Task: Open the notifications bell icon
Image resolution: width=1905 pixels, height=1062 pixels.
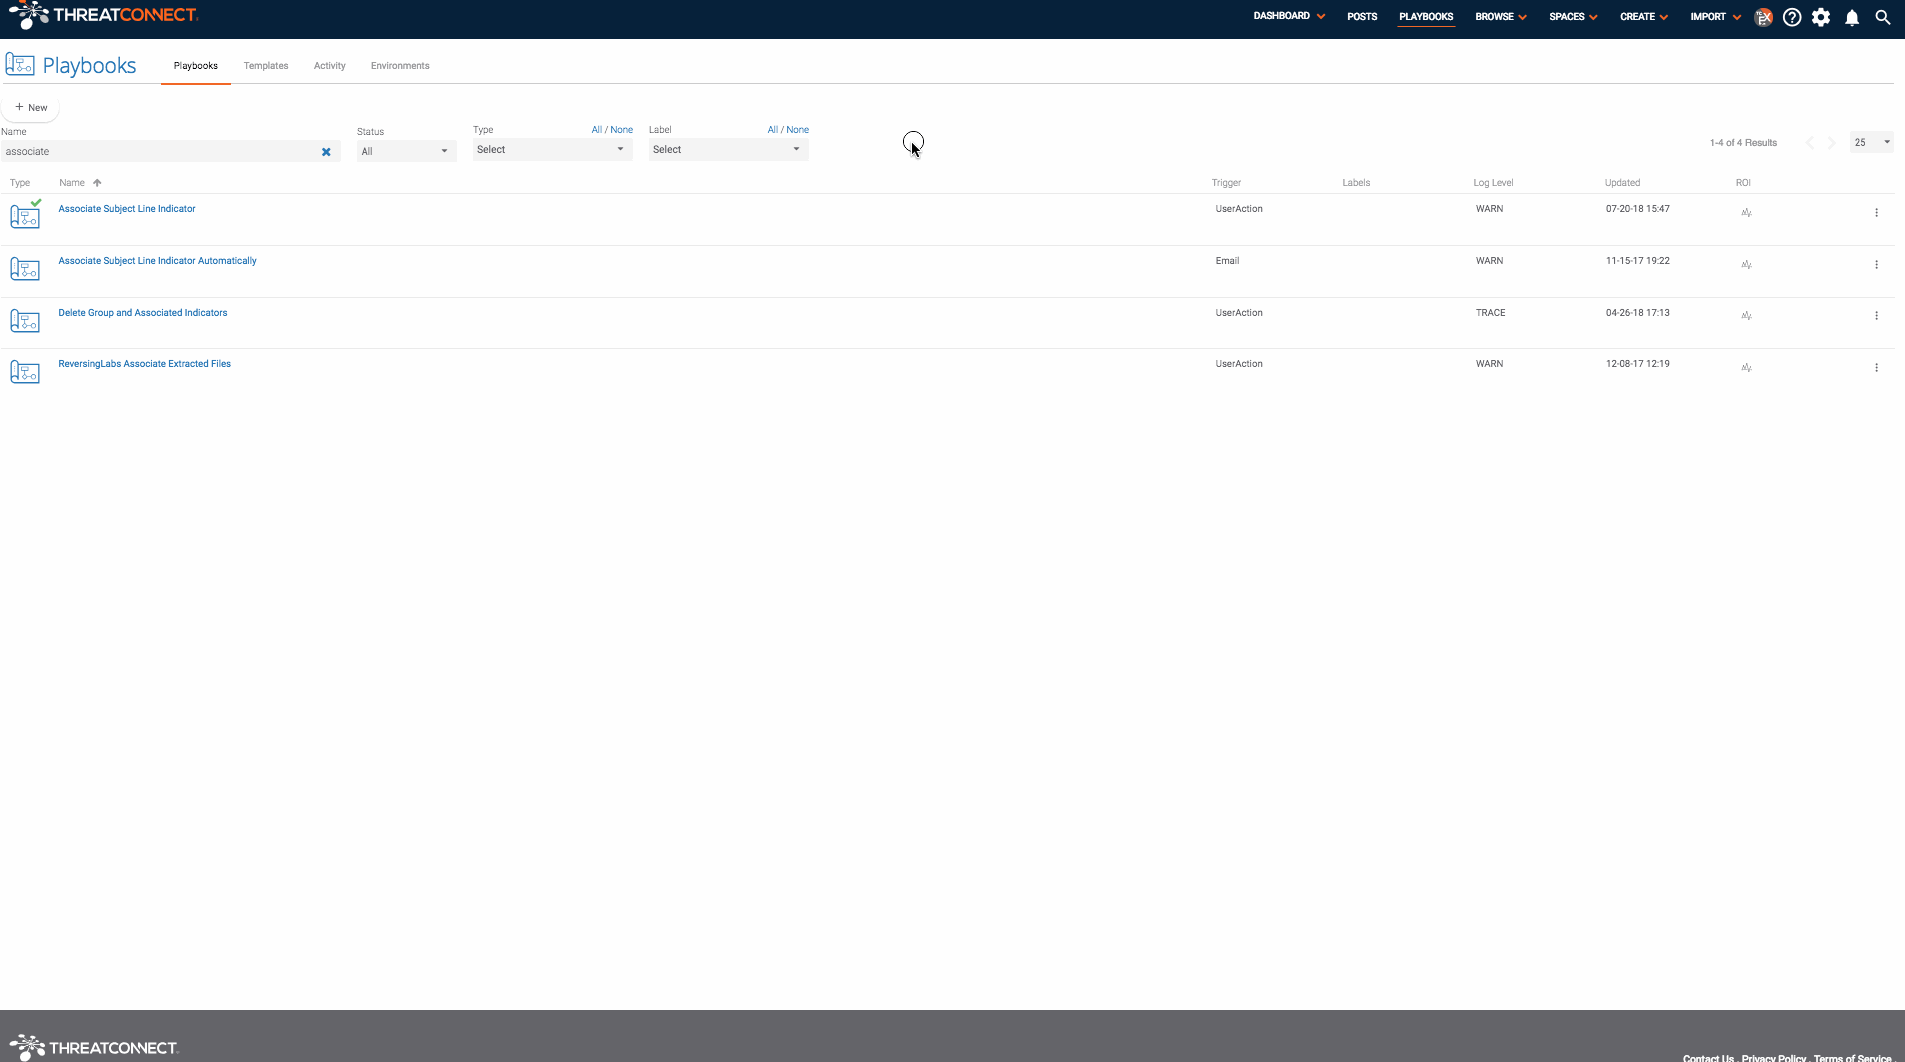Action: click(1852, 17)
